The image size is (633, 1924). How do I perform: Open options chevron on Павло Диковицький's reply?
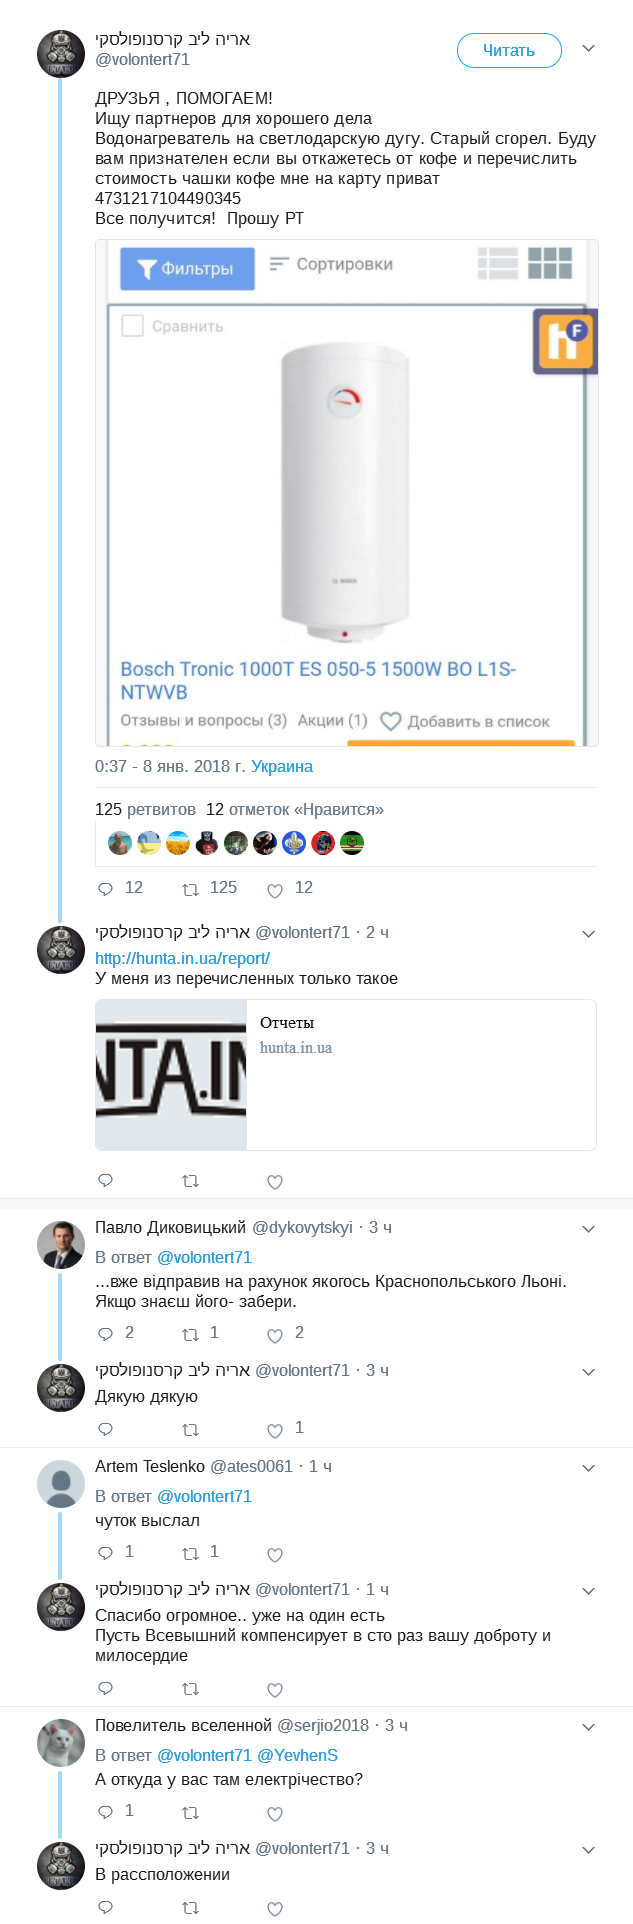[589, 1228]
